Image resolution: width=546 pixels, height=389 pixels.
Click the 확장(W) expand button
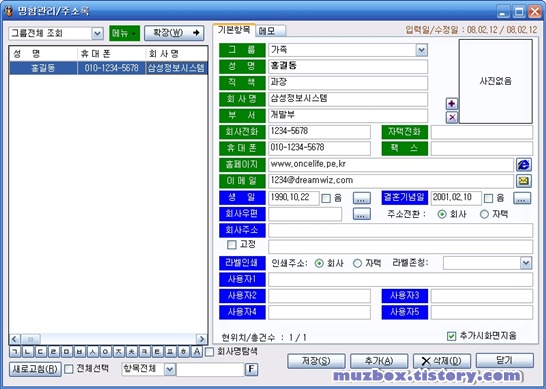click(174, 33)
